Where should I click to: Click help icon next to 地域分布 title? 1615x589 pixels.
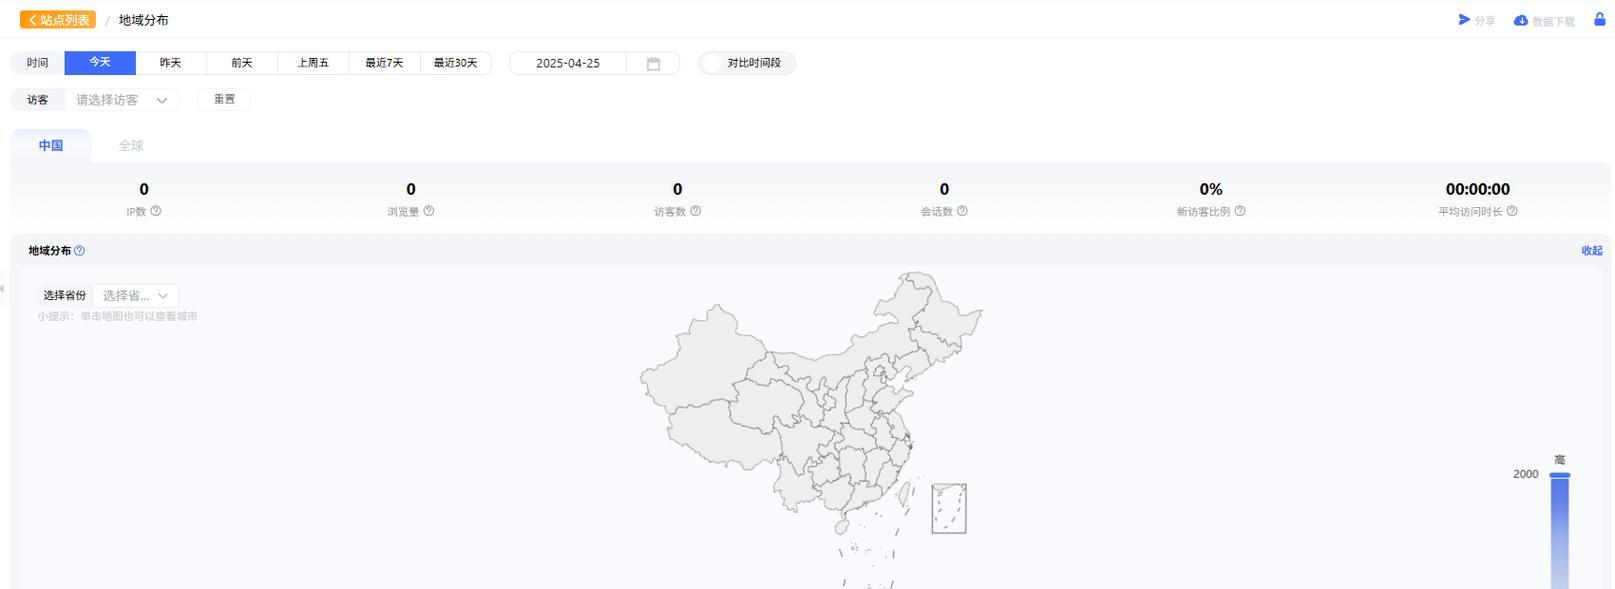tap(80, 251)
